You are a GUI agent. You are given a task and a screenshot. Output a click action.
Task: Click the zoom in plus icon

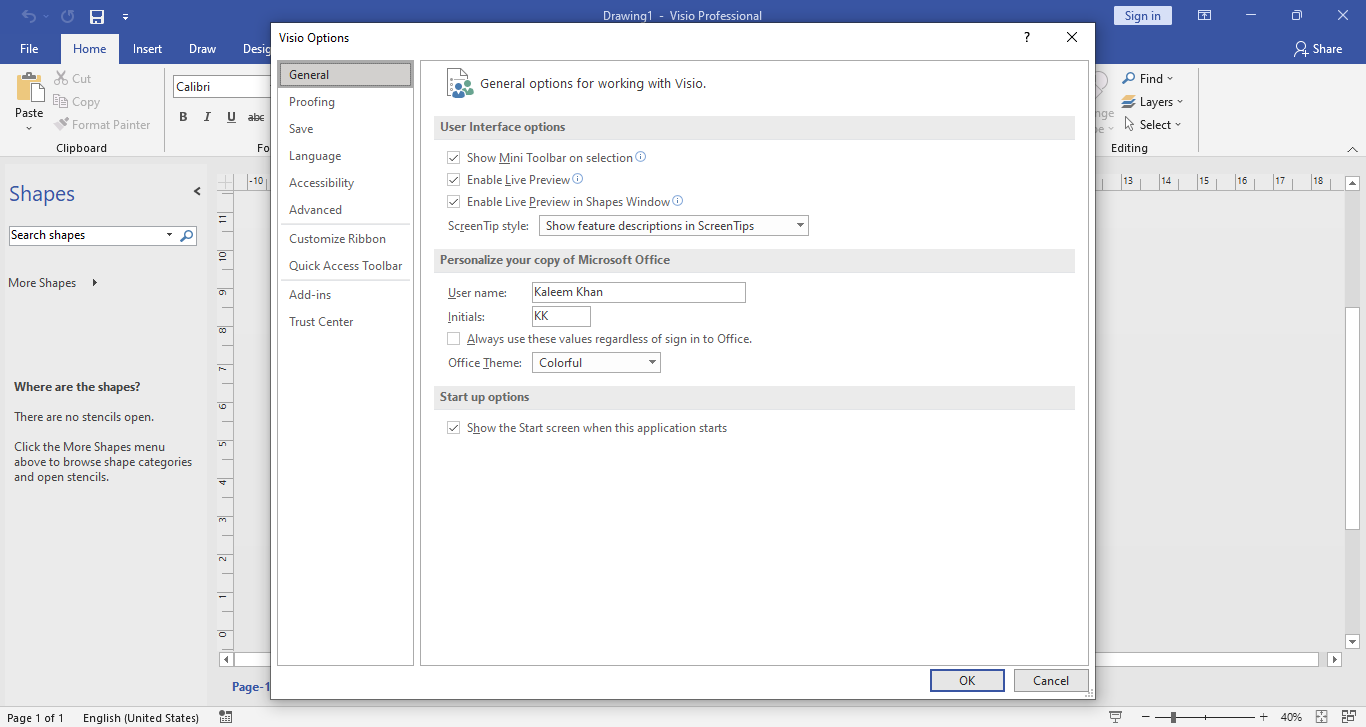pyautogui.click(x=1264, y=717)
